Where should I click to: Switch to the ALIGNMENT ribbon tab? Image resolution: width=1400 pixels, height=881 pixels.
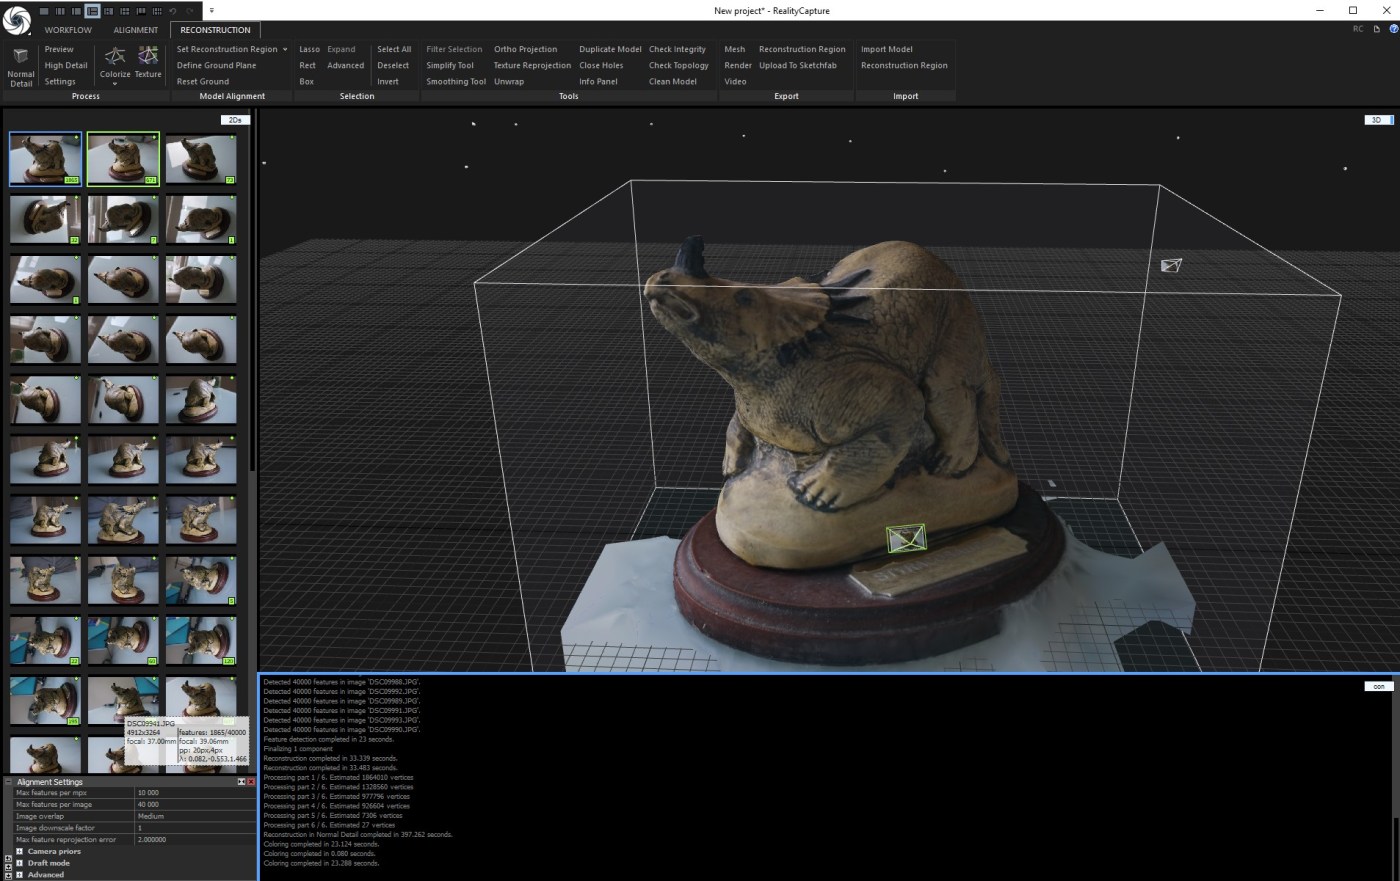[136, 30]
